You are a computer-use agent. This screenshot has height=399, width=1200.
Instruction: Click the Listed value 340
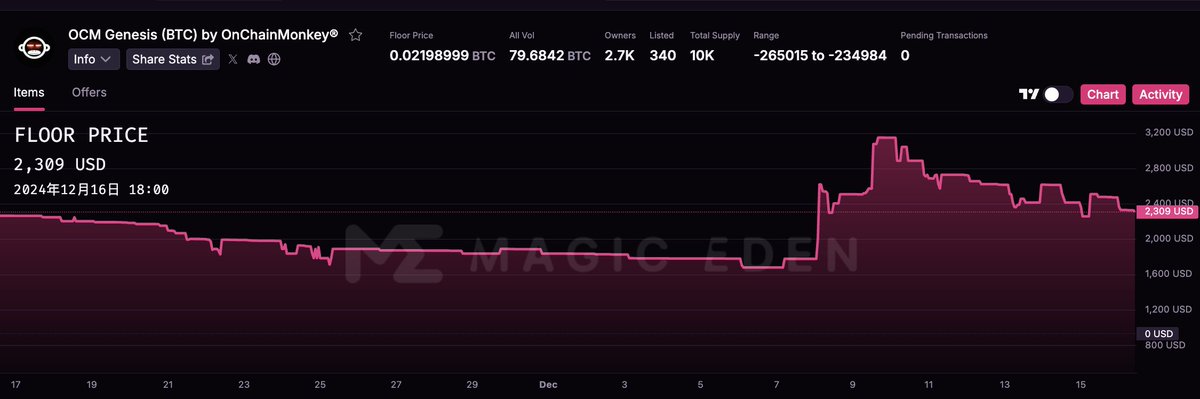662,55
